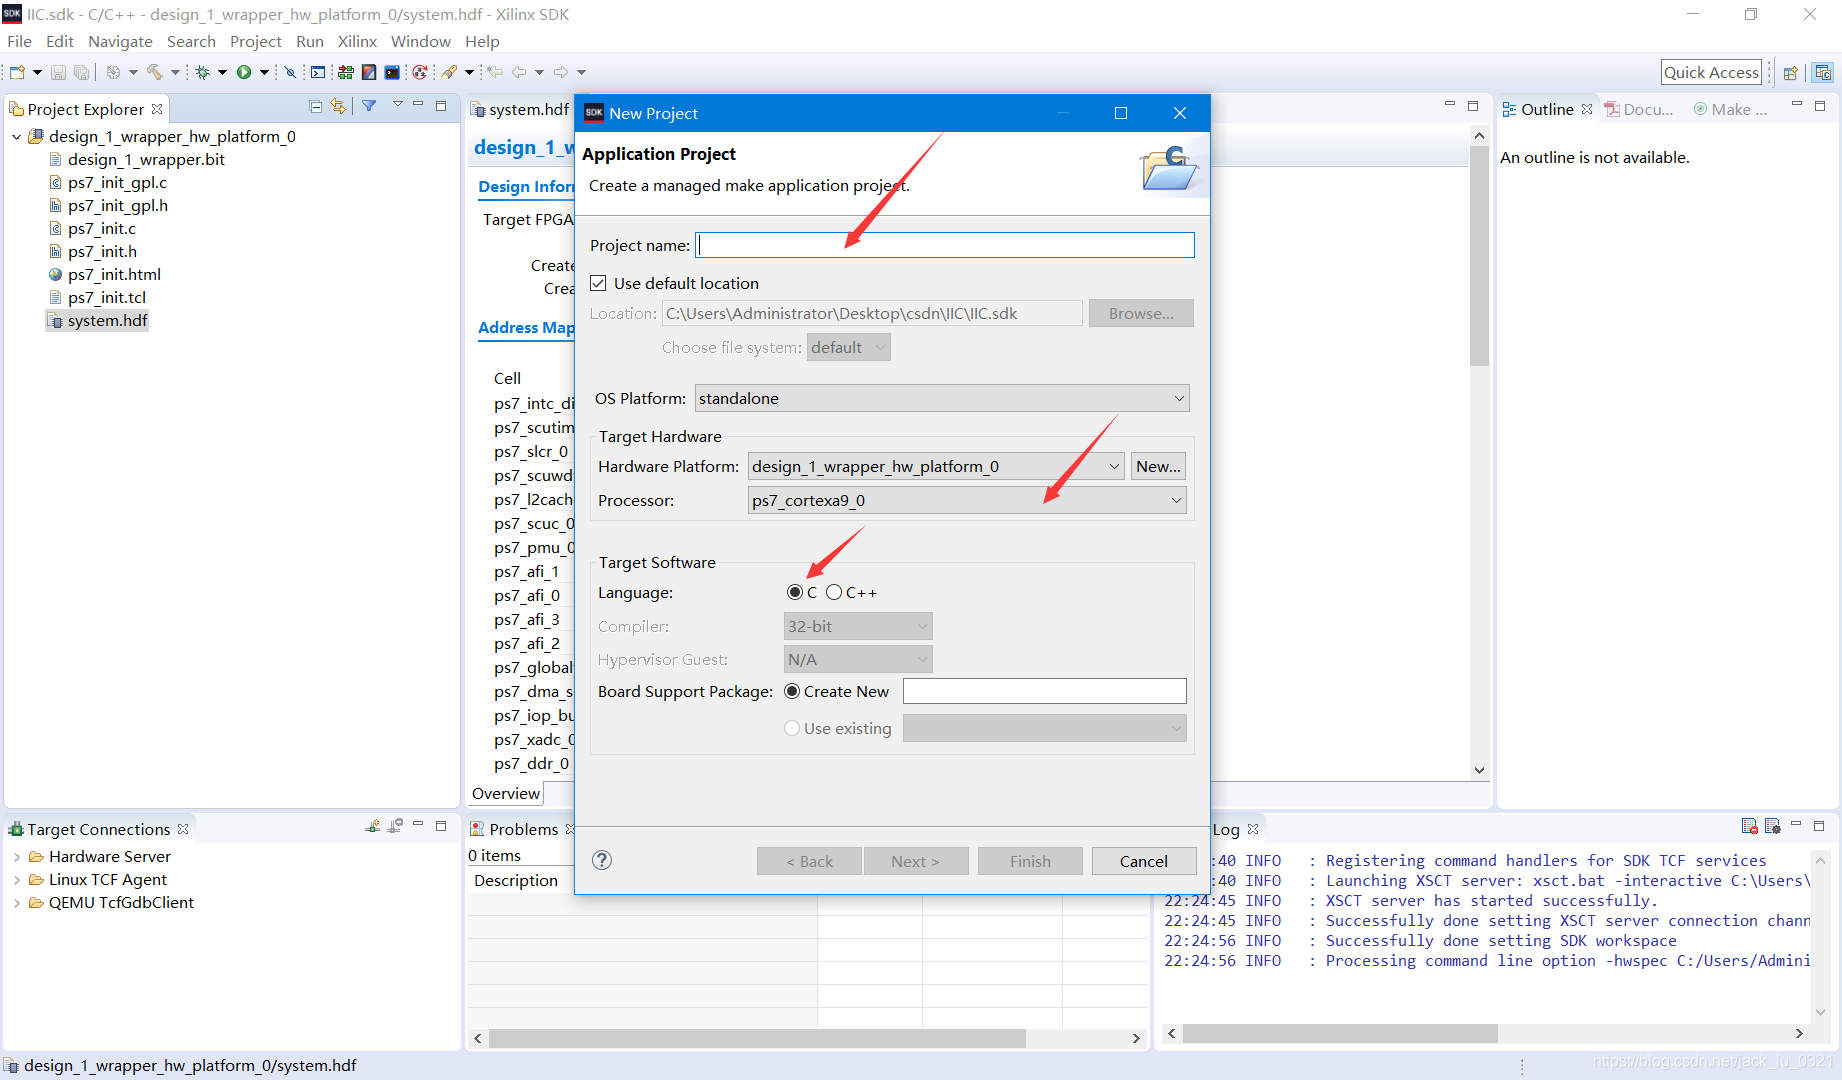The width and height of the screenshot is (1842, 1080).
Task: Collapse the design_1_wrapper_hw_platform_0 tree node
Action: [x=17, y=137]
